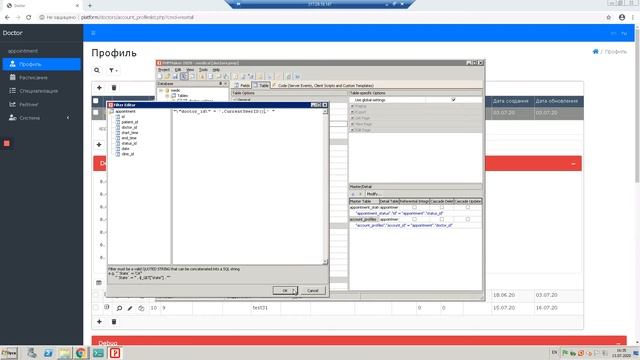Toggle Cascade Delete for account_profiles row
Viewport: 640px width, 360px height.
[x=442, y=219]
